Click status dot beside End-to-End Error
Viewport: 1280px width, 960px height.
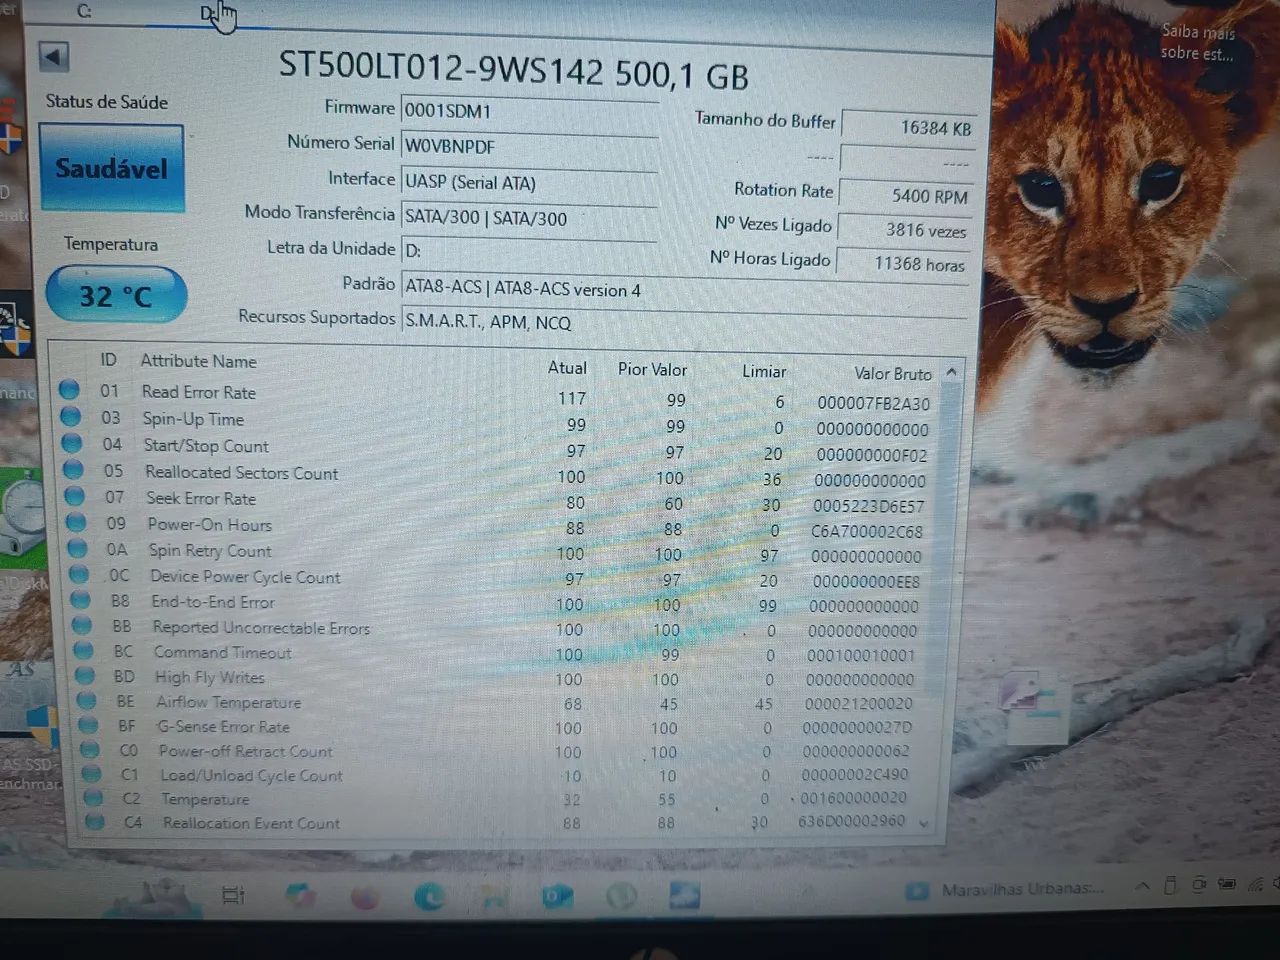80,599
